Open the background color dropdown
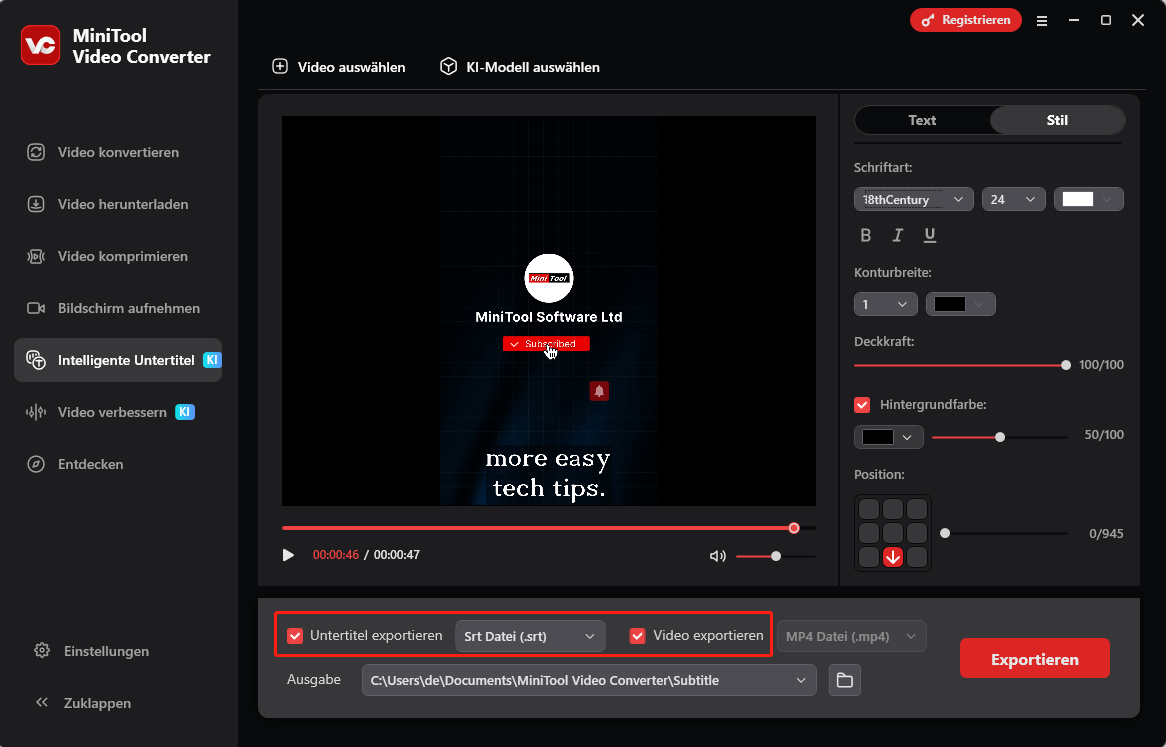 [889, 437]
